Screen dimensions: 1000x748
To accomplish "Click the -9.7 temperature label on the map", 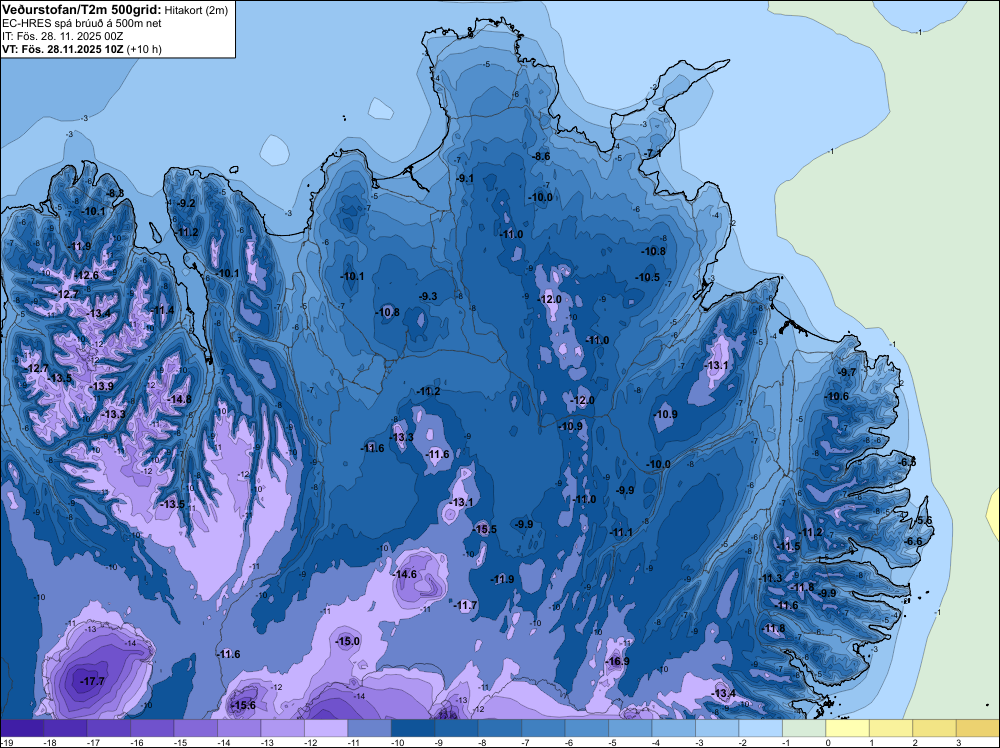I will 848,372.
